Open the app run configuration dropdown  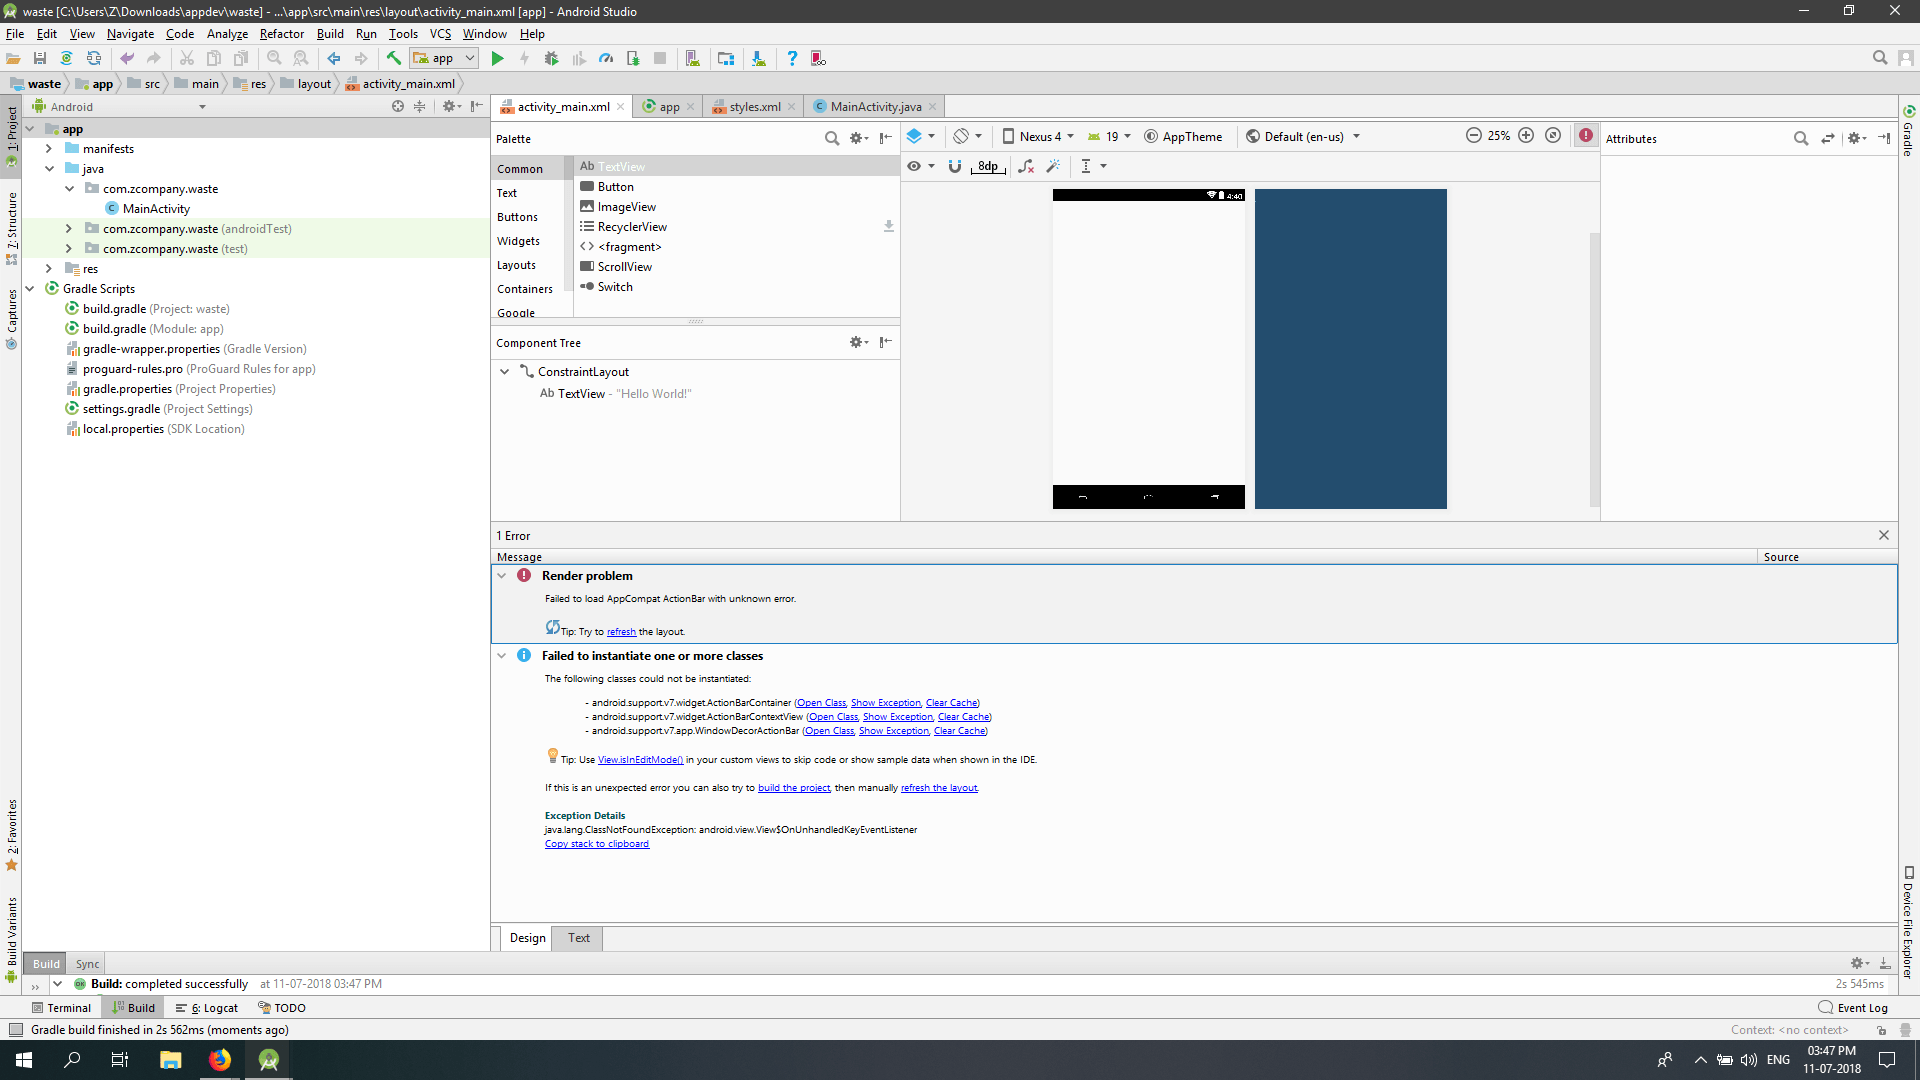click(x=444, y=59)
